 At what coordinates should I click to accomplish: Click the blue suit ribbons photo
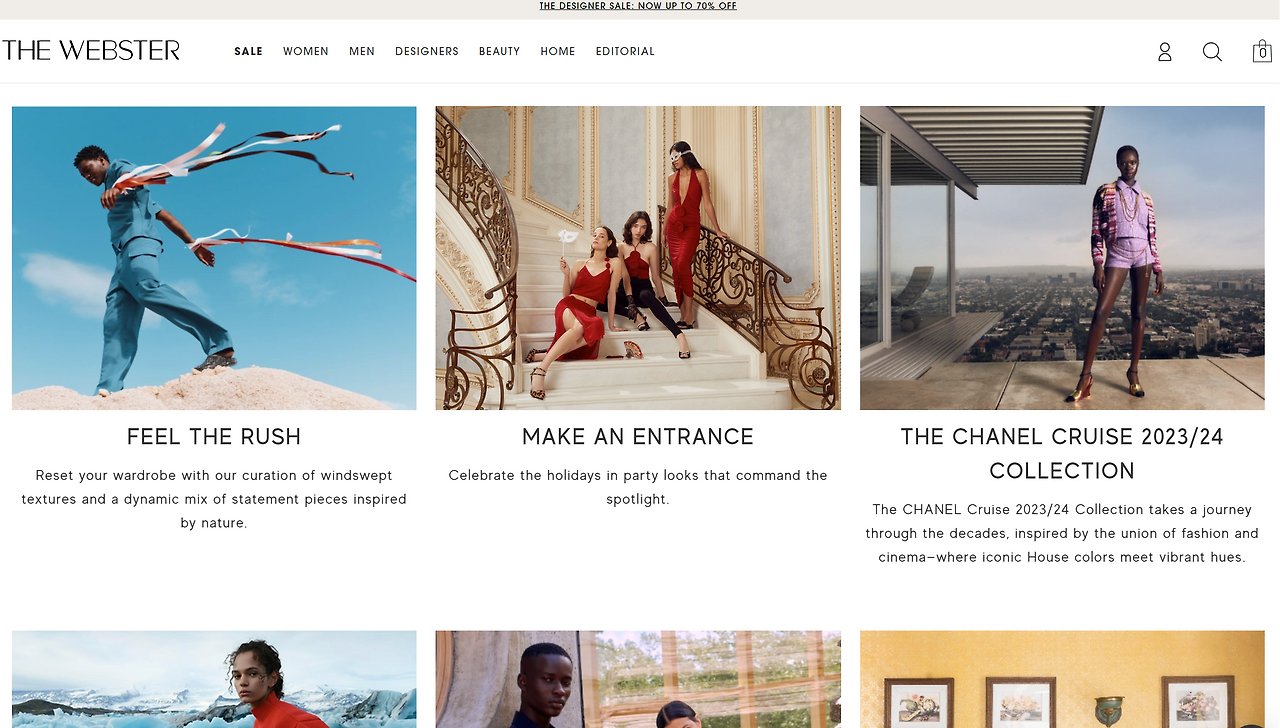coord(214,258)
